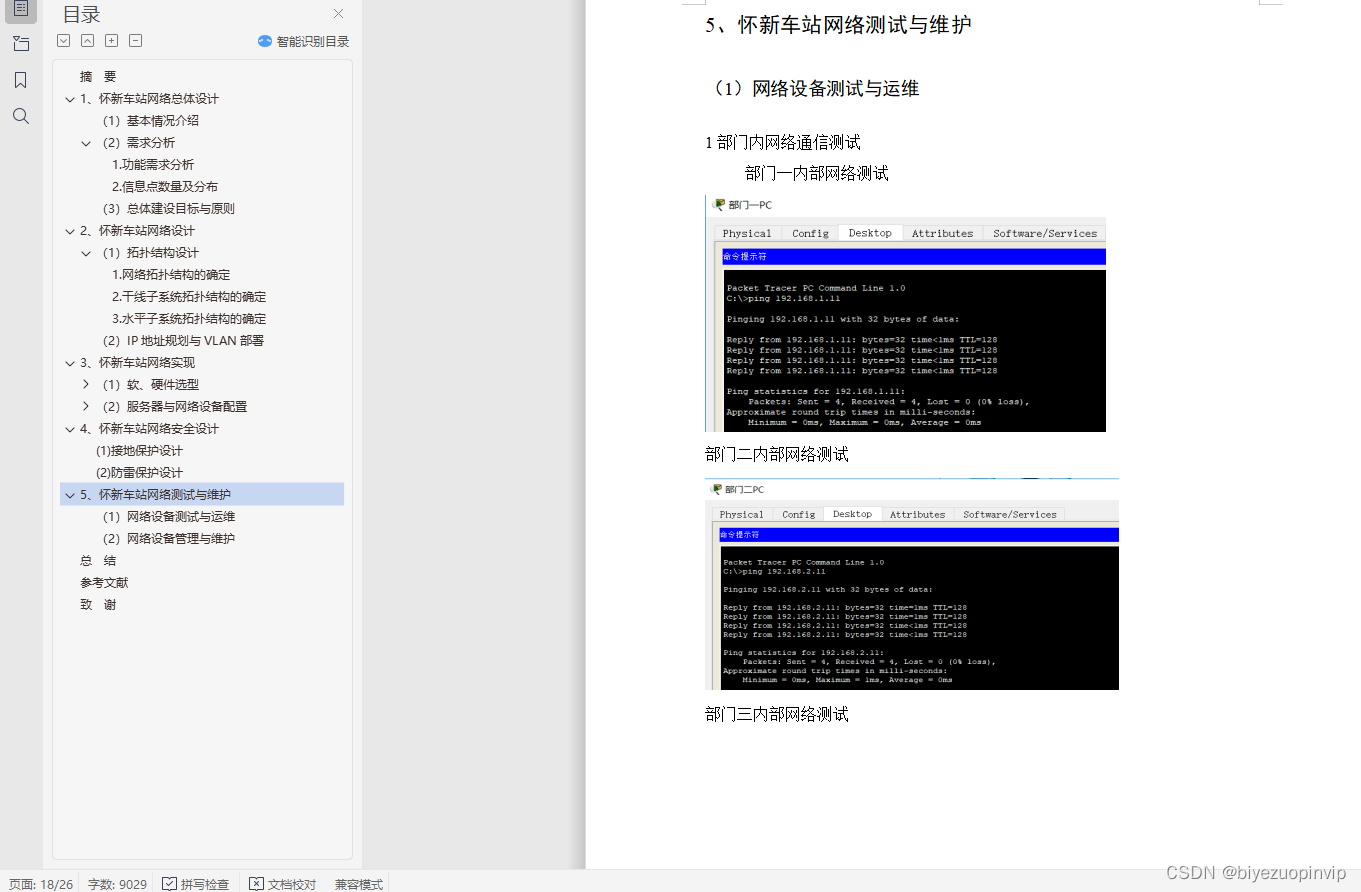Jump to 致谢 in the outline
The height and width of the screenshot is (892, 1361).
98,605
